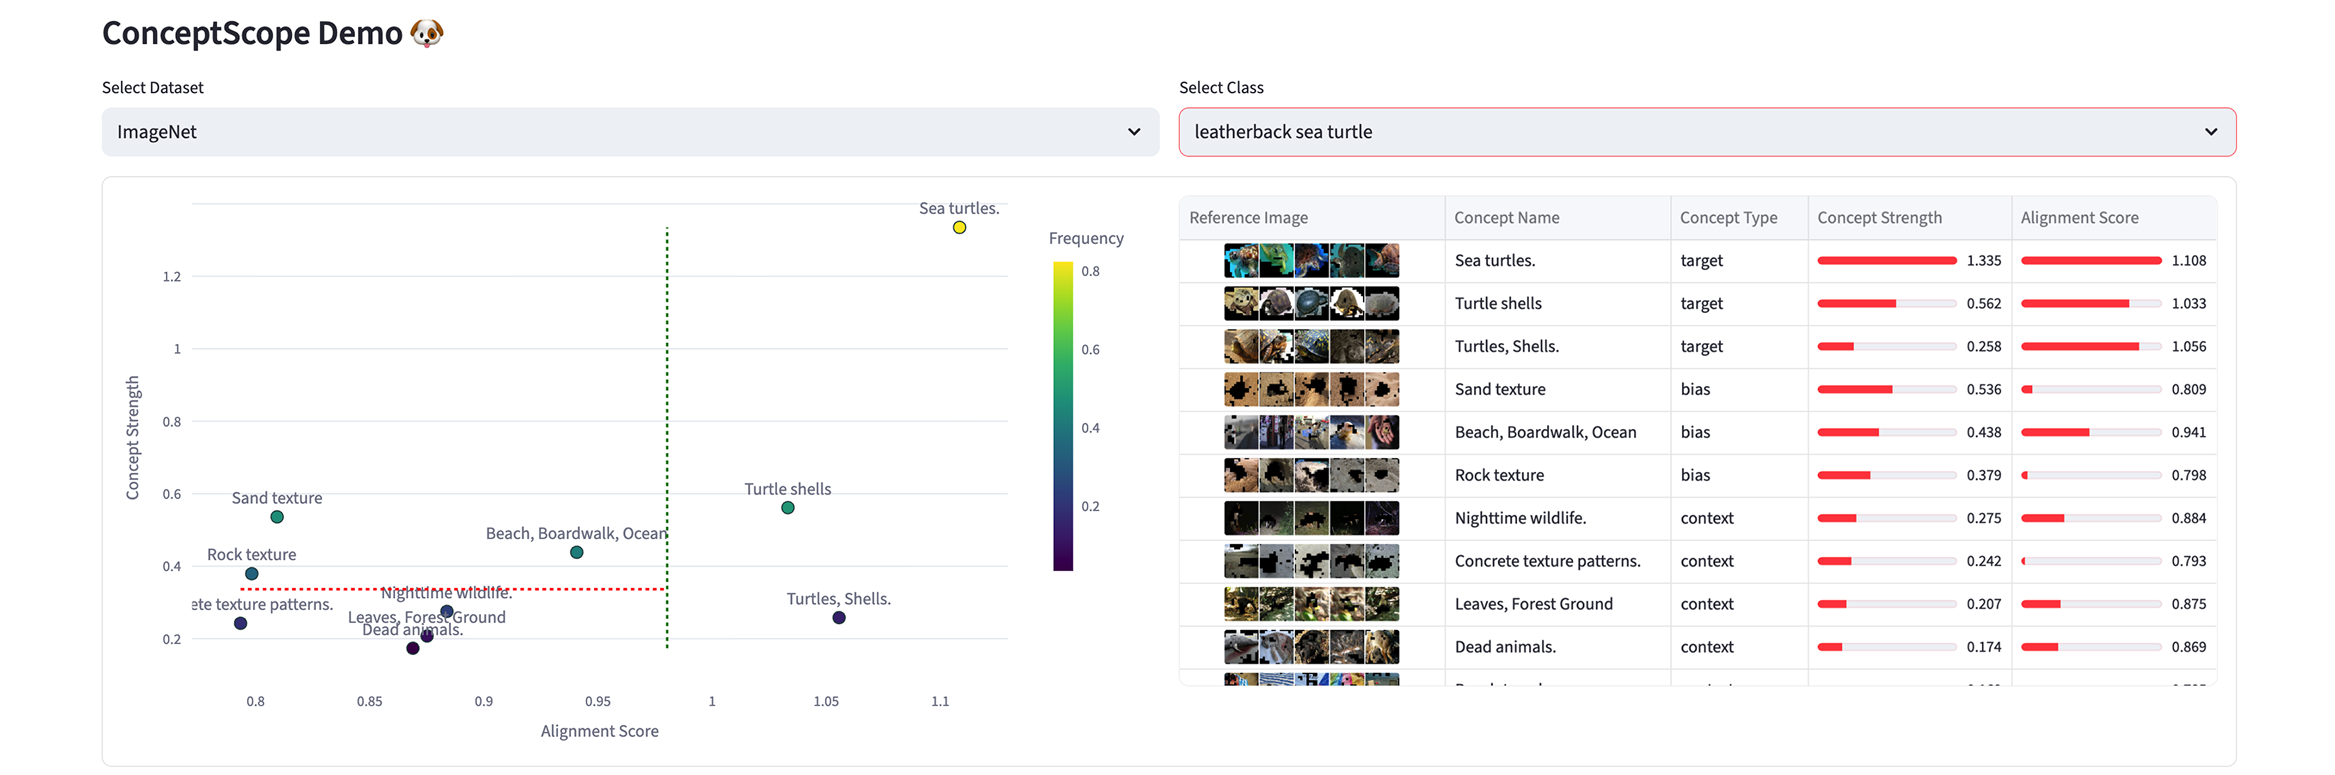Click the Nighttime wildlife. reference image thumbnails
This screenshot has height=775, width=2335.
(x=1311, y=519)
